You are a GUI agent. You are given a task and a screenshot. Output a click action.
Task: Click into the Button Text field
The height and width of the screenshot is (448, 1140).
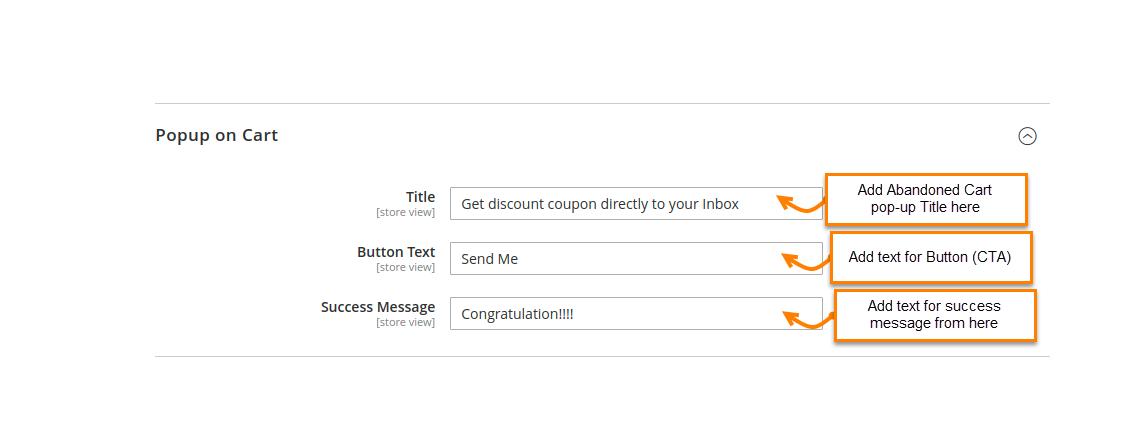pyautogui.click(x=636, y=259)
